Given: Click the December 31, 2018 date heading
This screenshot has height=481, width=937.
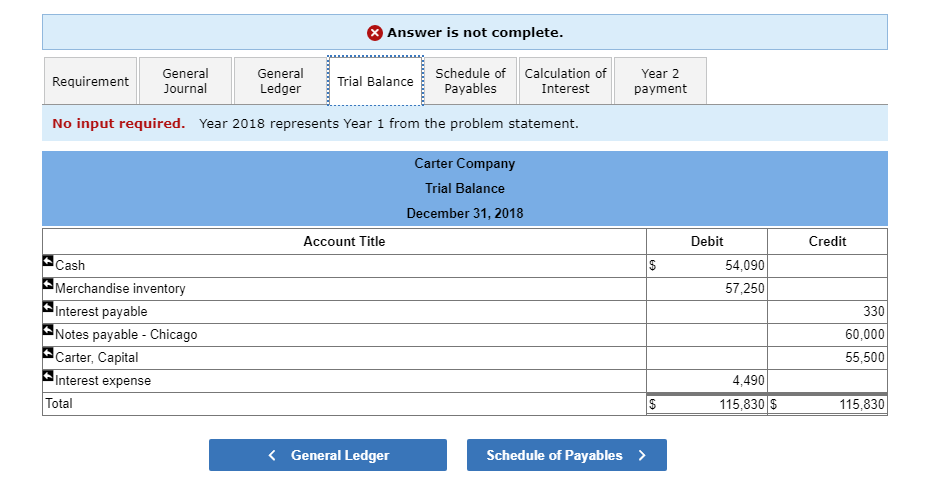Looking at the screenshot, I should click(465, 213).
